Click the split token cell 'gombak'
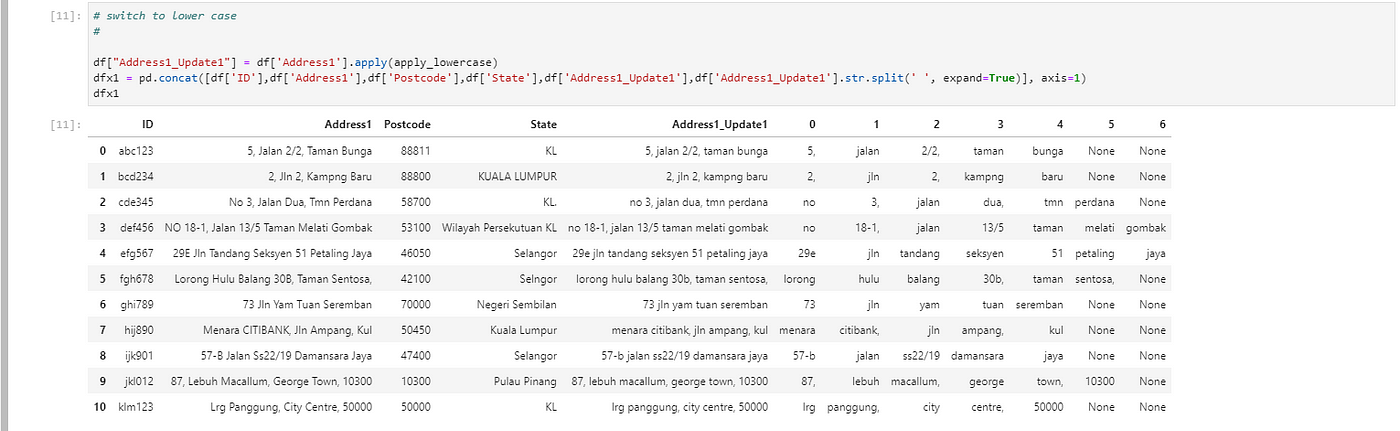 [1146, 228]
